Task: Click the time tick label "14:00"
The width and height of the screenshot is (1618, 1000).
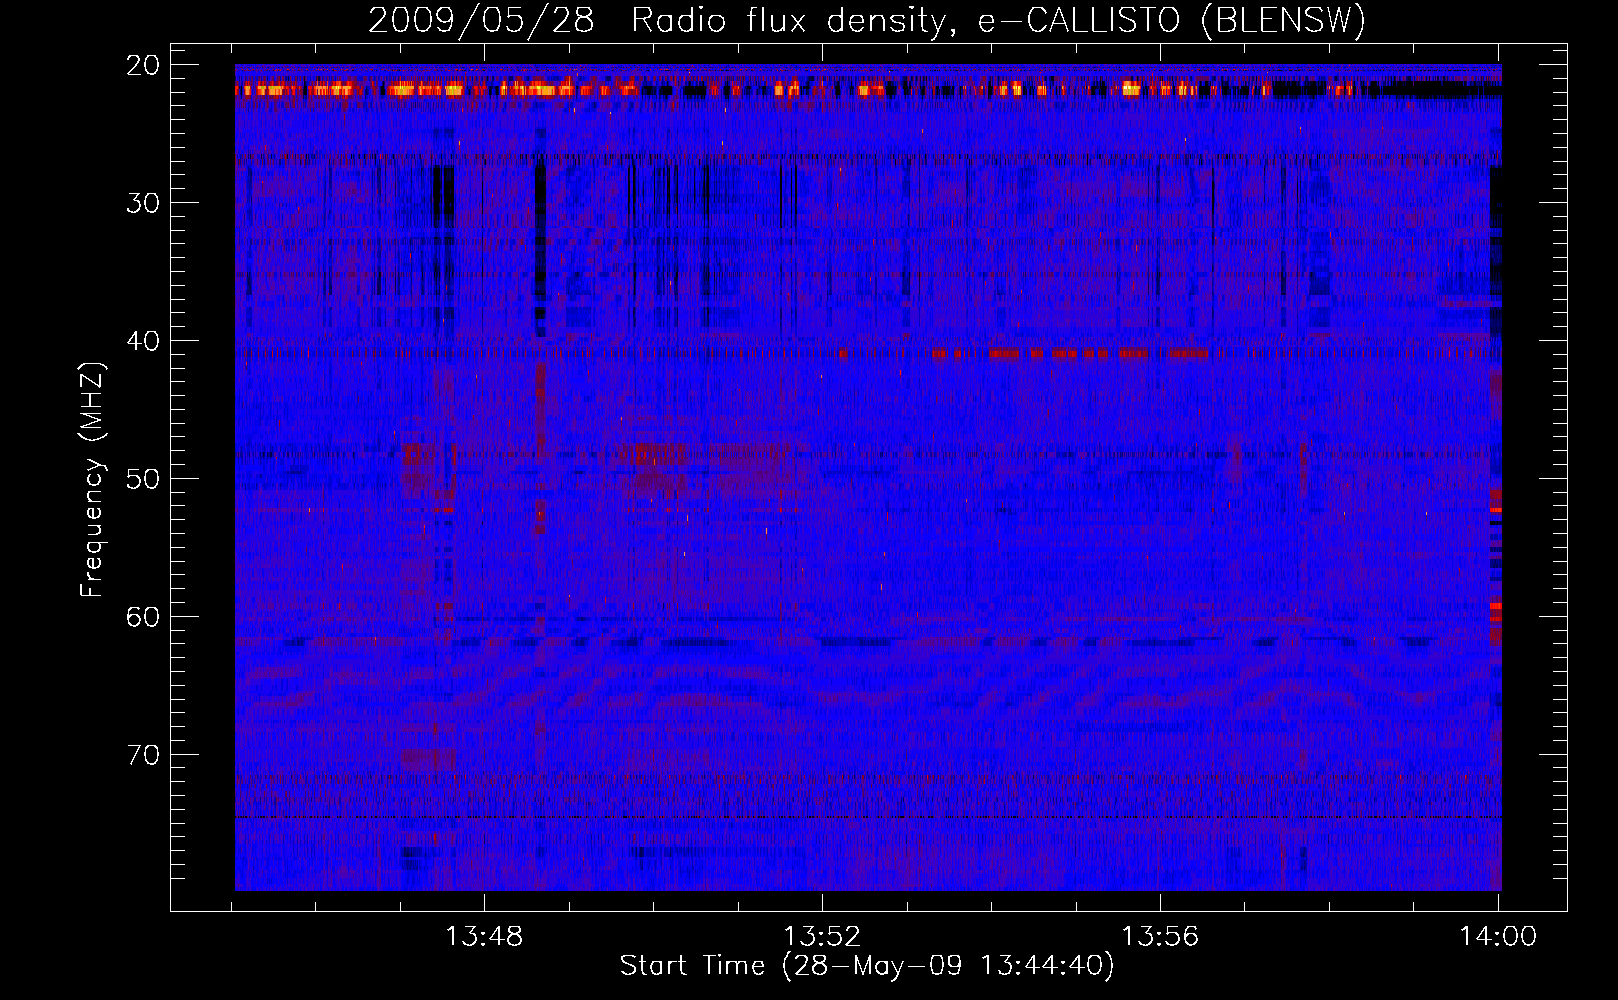Action: pos(1498,936)
